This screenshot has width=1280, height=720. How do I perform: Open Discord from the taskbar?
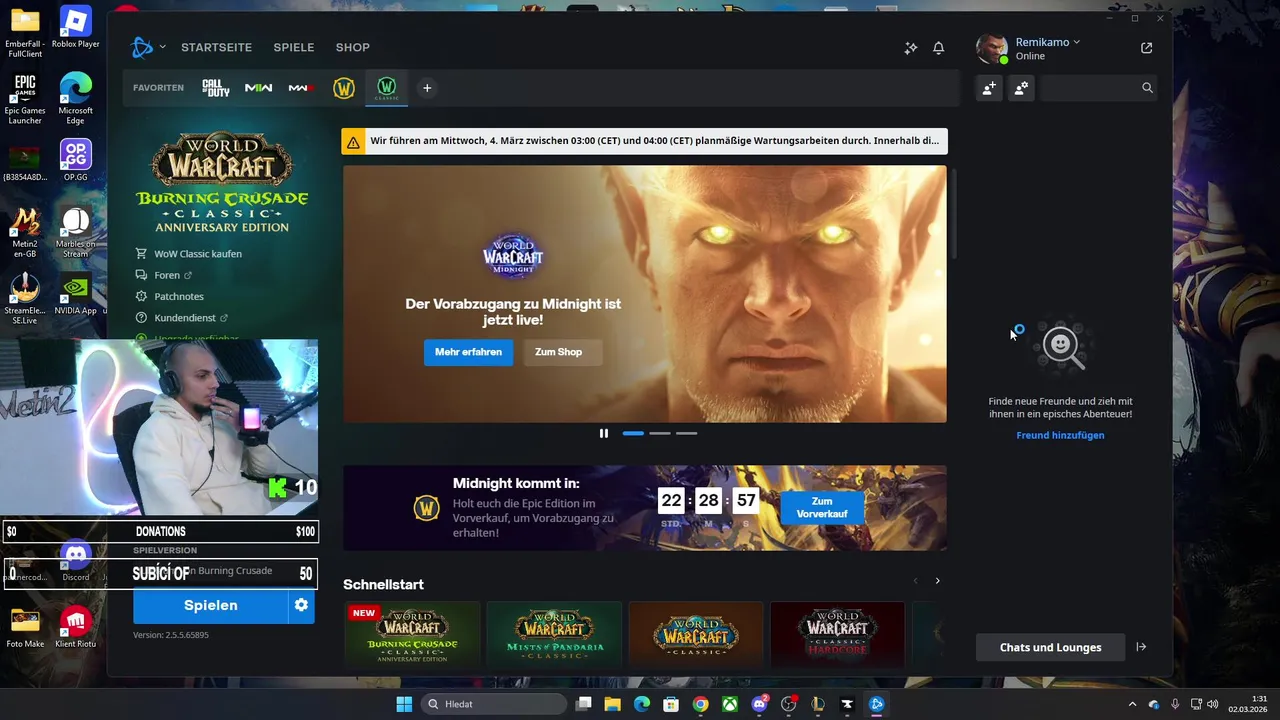point(760,704)
